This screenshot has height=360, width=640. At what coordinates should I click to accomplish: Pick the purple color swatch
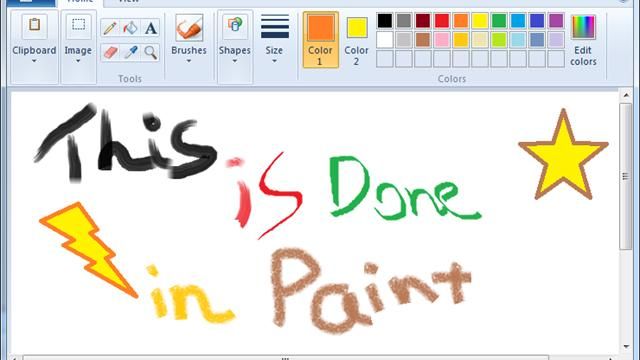[x=556, y=20]
